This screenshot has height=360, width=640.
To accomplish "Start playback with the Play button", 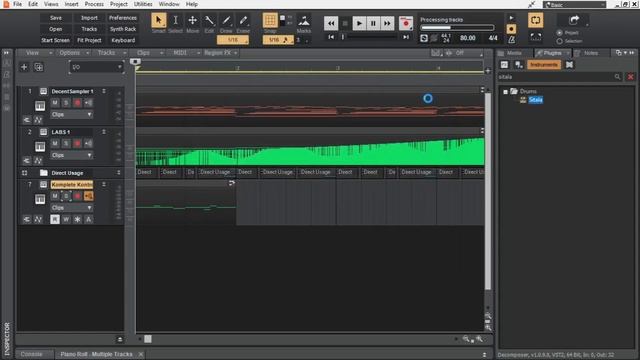I will [x=359, y=23].
